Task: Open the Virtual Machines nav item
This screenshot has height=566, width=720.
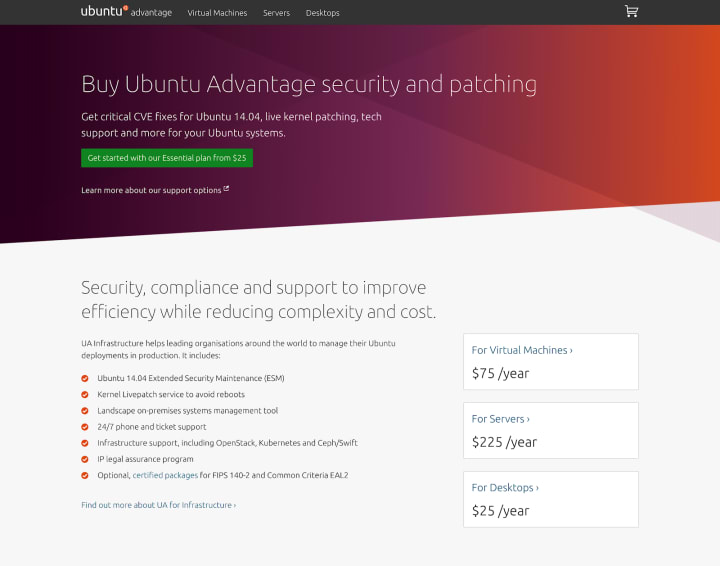Action: point(217,13)
